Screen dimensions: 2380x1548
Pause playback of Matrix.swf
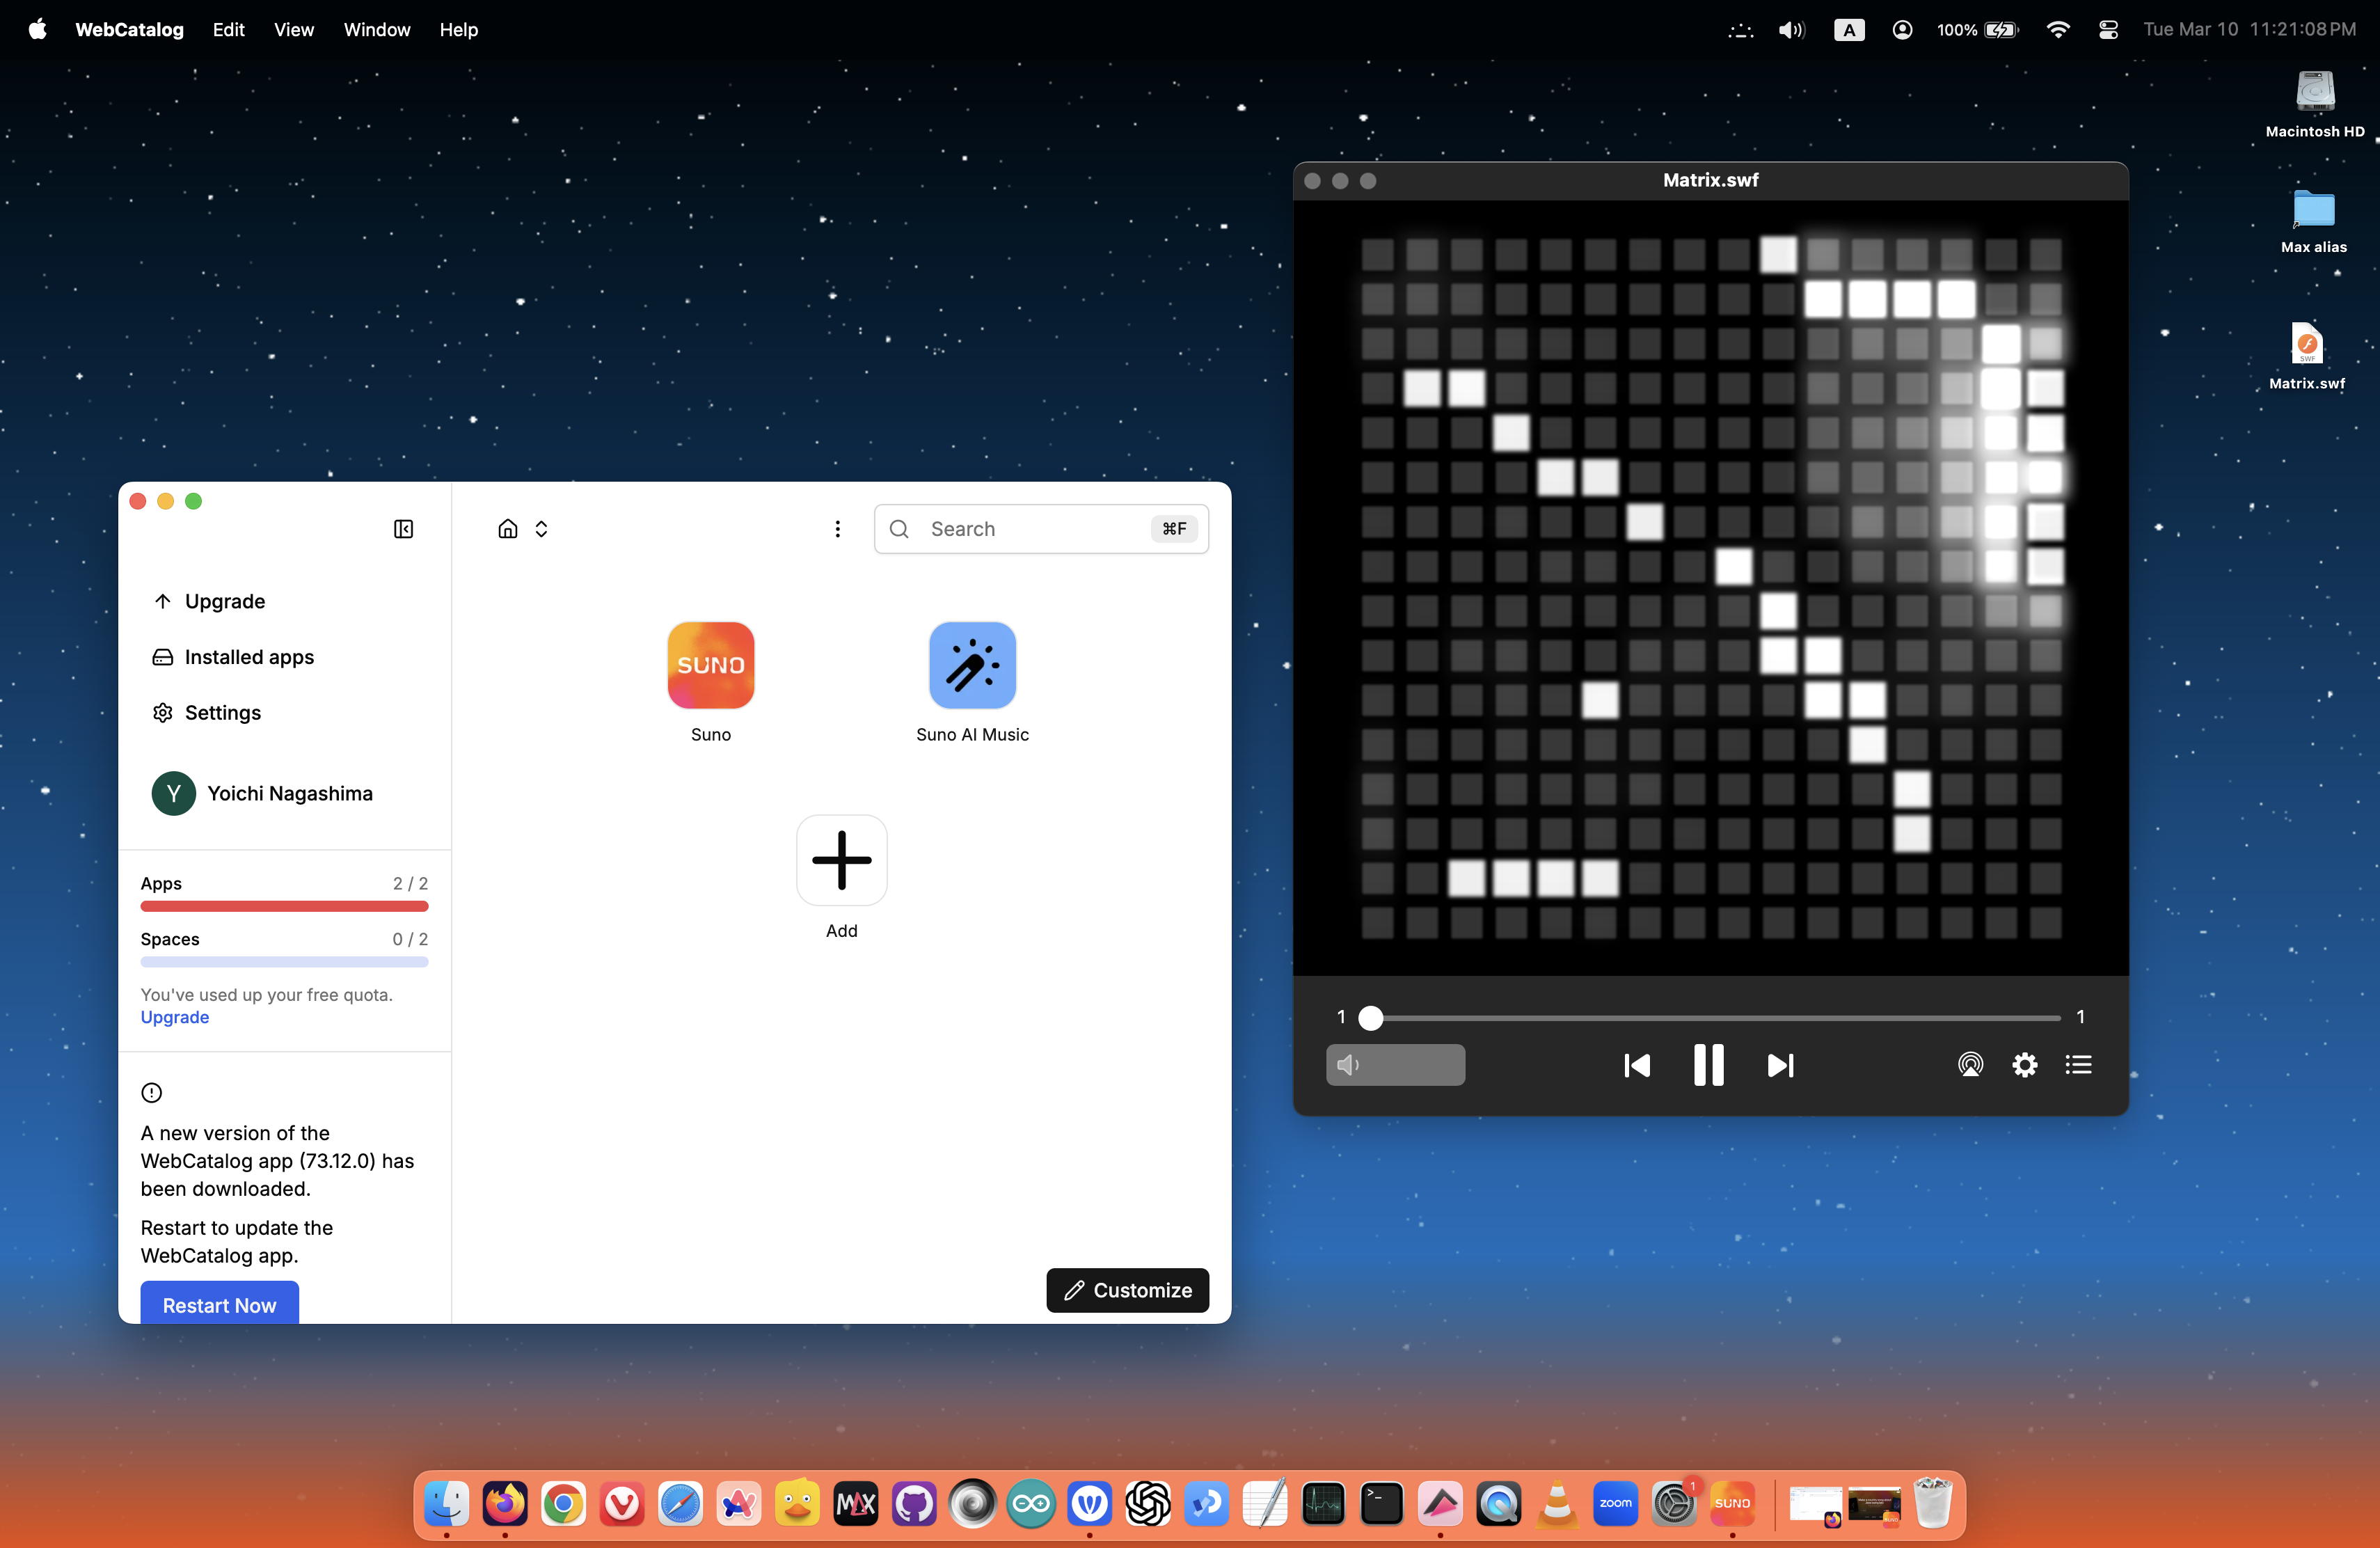tap(1708, 1064)
